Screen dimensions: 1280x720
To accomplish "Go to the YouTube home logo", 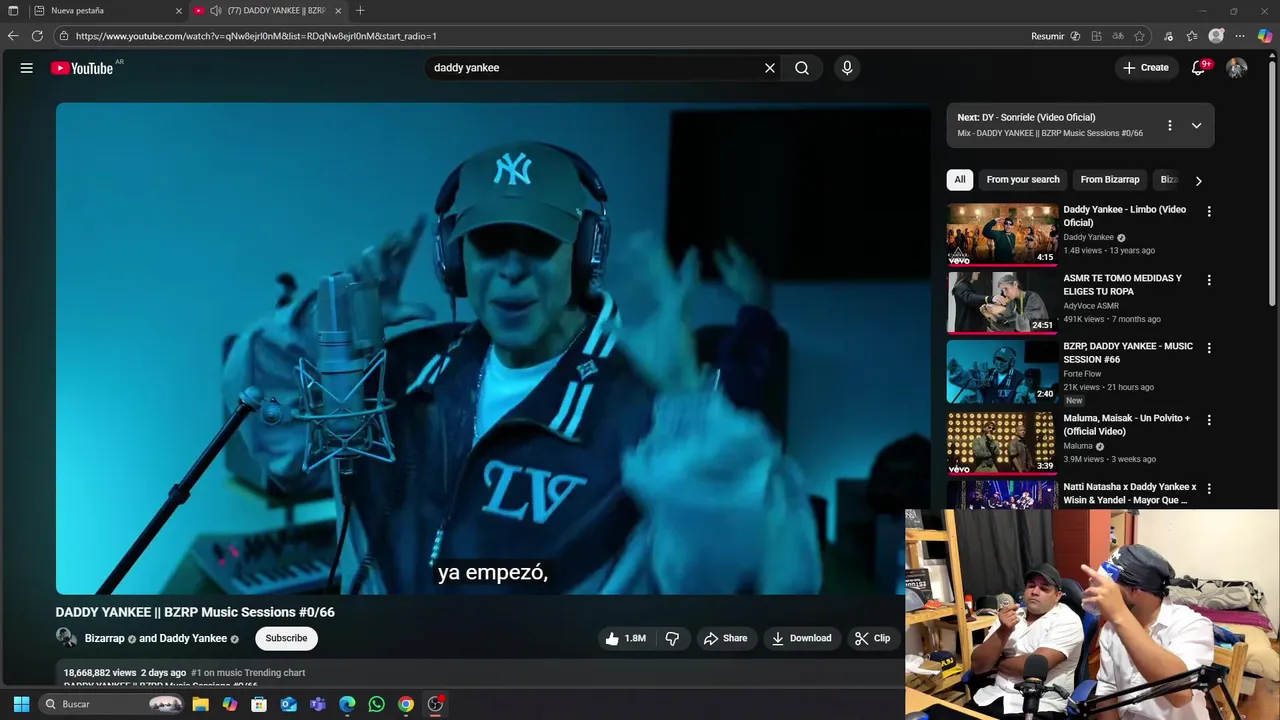I will [x=82, y=68].
